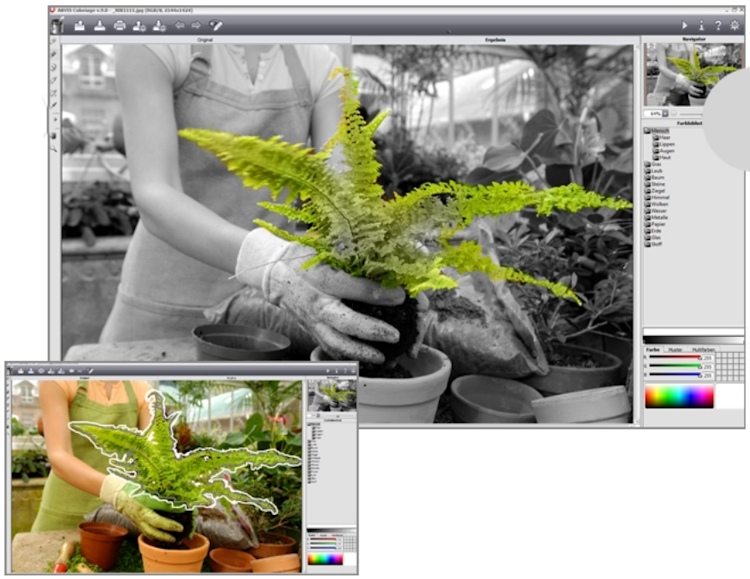Expand the Gras folder

coord(647,164)
